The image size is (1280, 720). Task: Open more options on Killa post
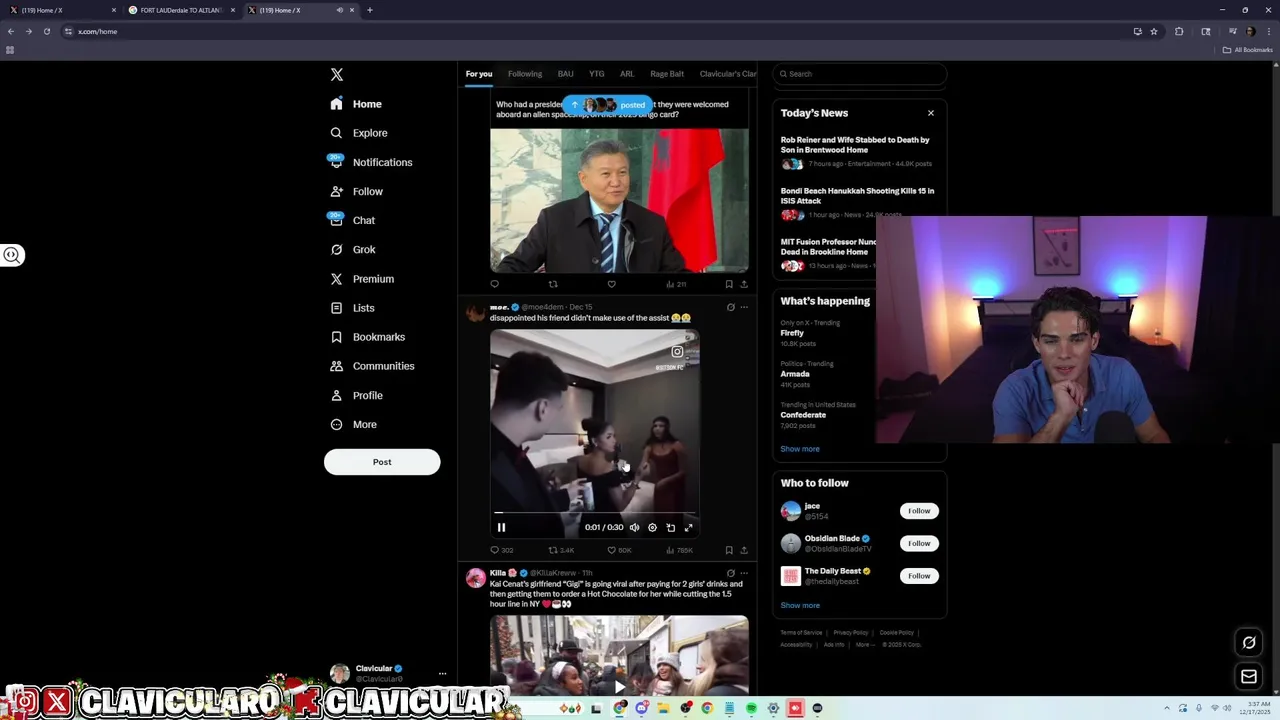point(744,573)
